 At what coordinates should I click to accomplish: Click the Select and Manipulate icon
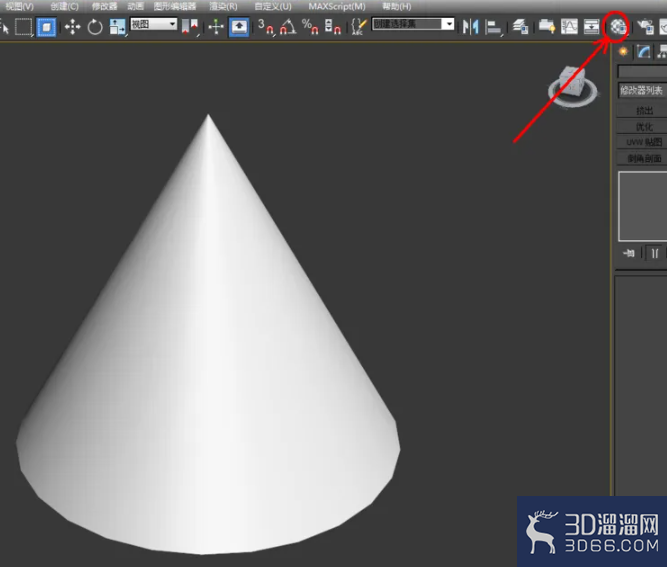(216, 27)
